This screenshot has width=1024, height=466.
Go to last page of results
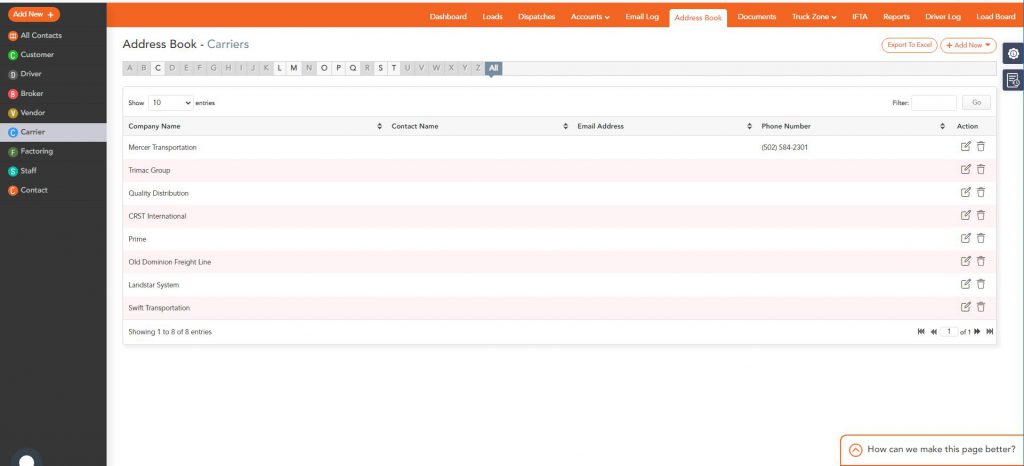tap(989, 332)
